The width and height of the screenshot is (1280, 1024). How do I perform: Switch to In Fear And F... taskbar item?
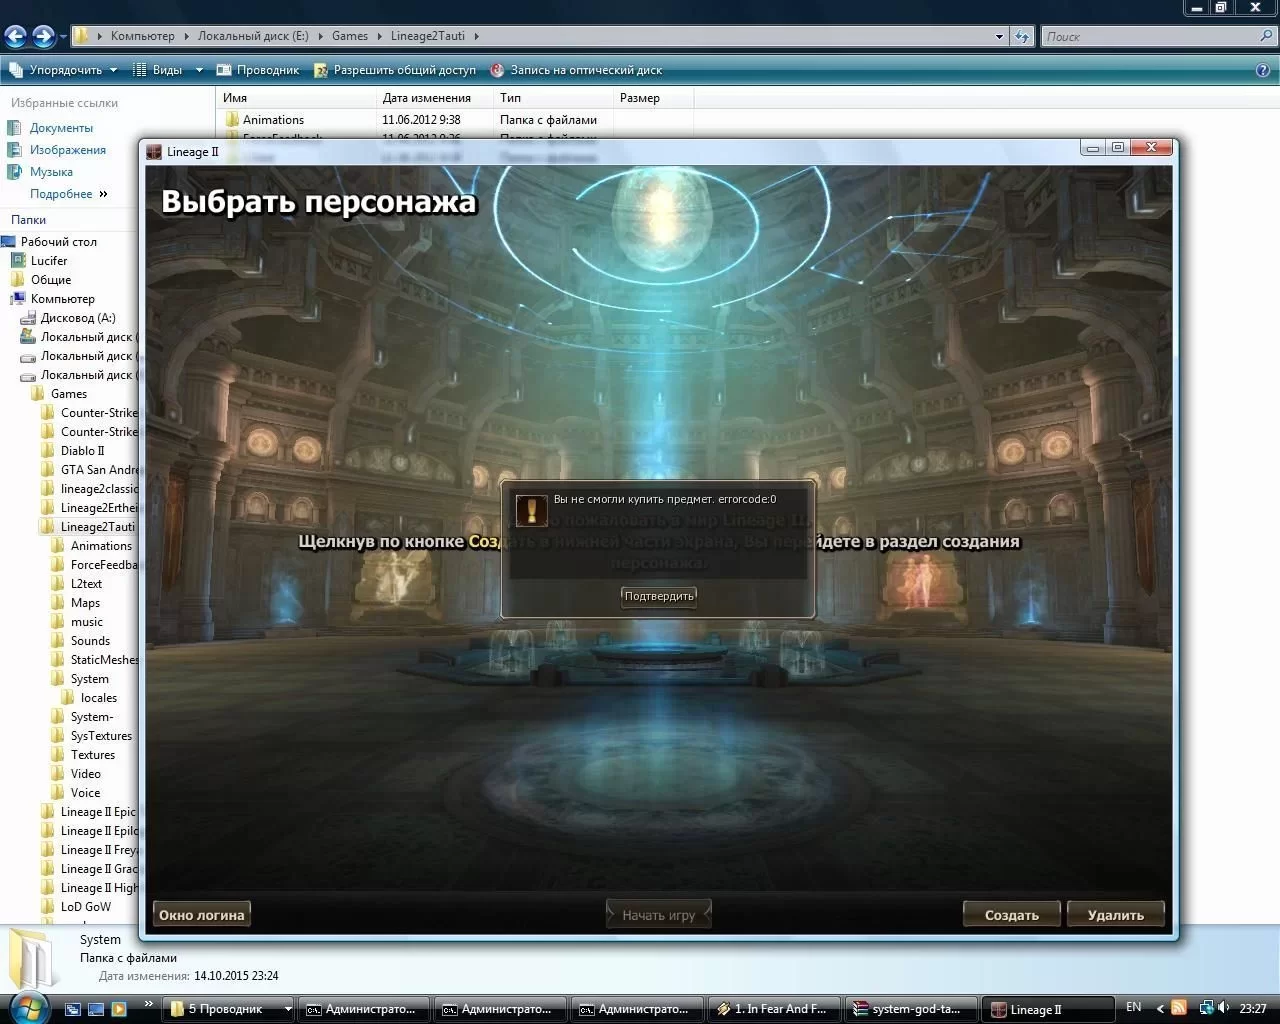[775, 1009]
